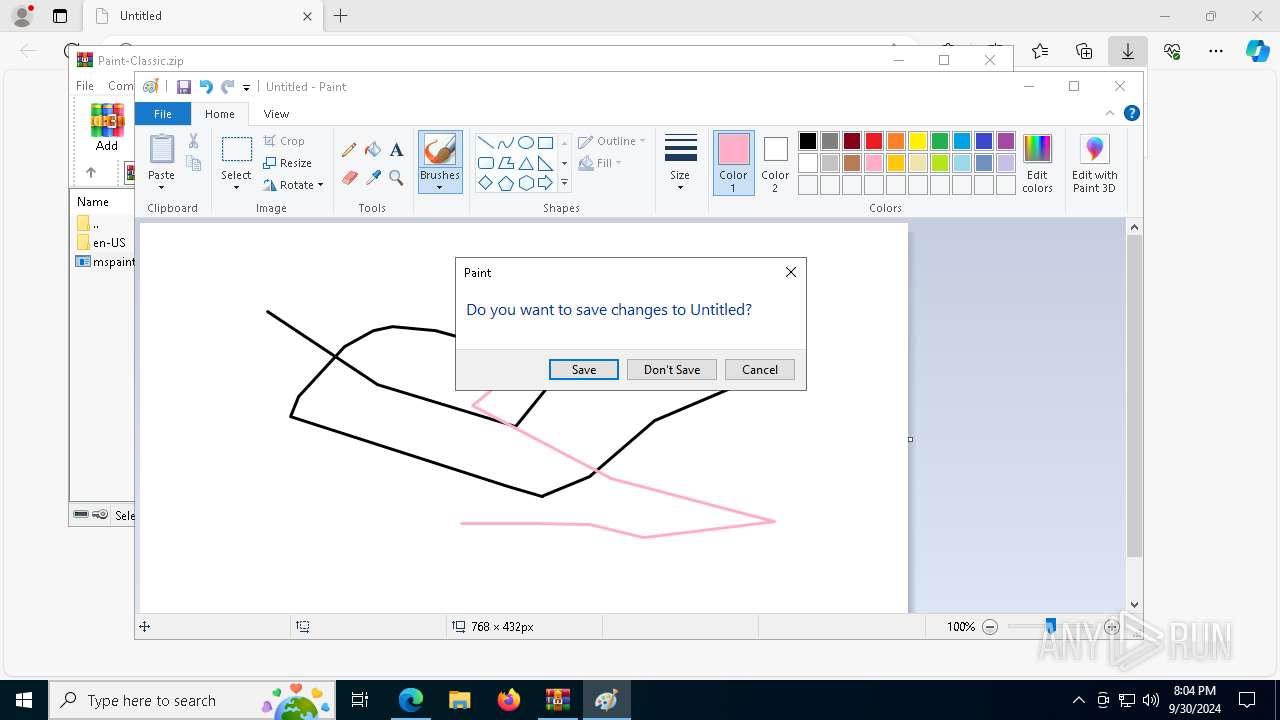Click the Brushes tool icon

click(x=440, y=150)
